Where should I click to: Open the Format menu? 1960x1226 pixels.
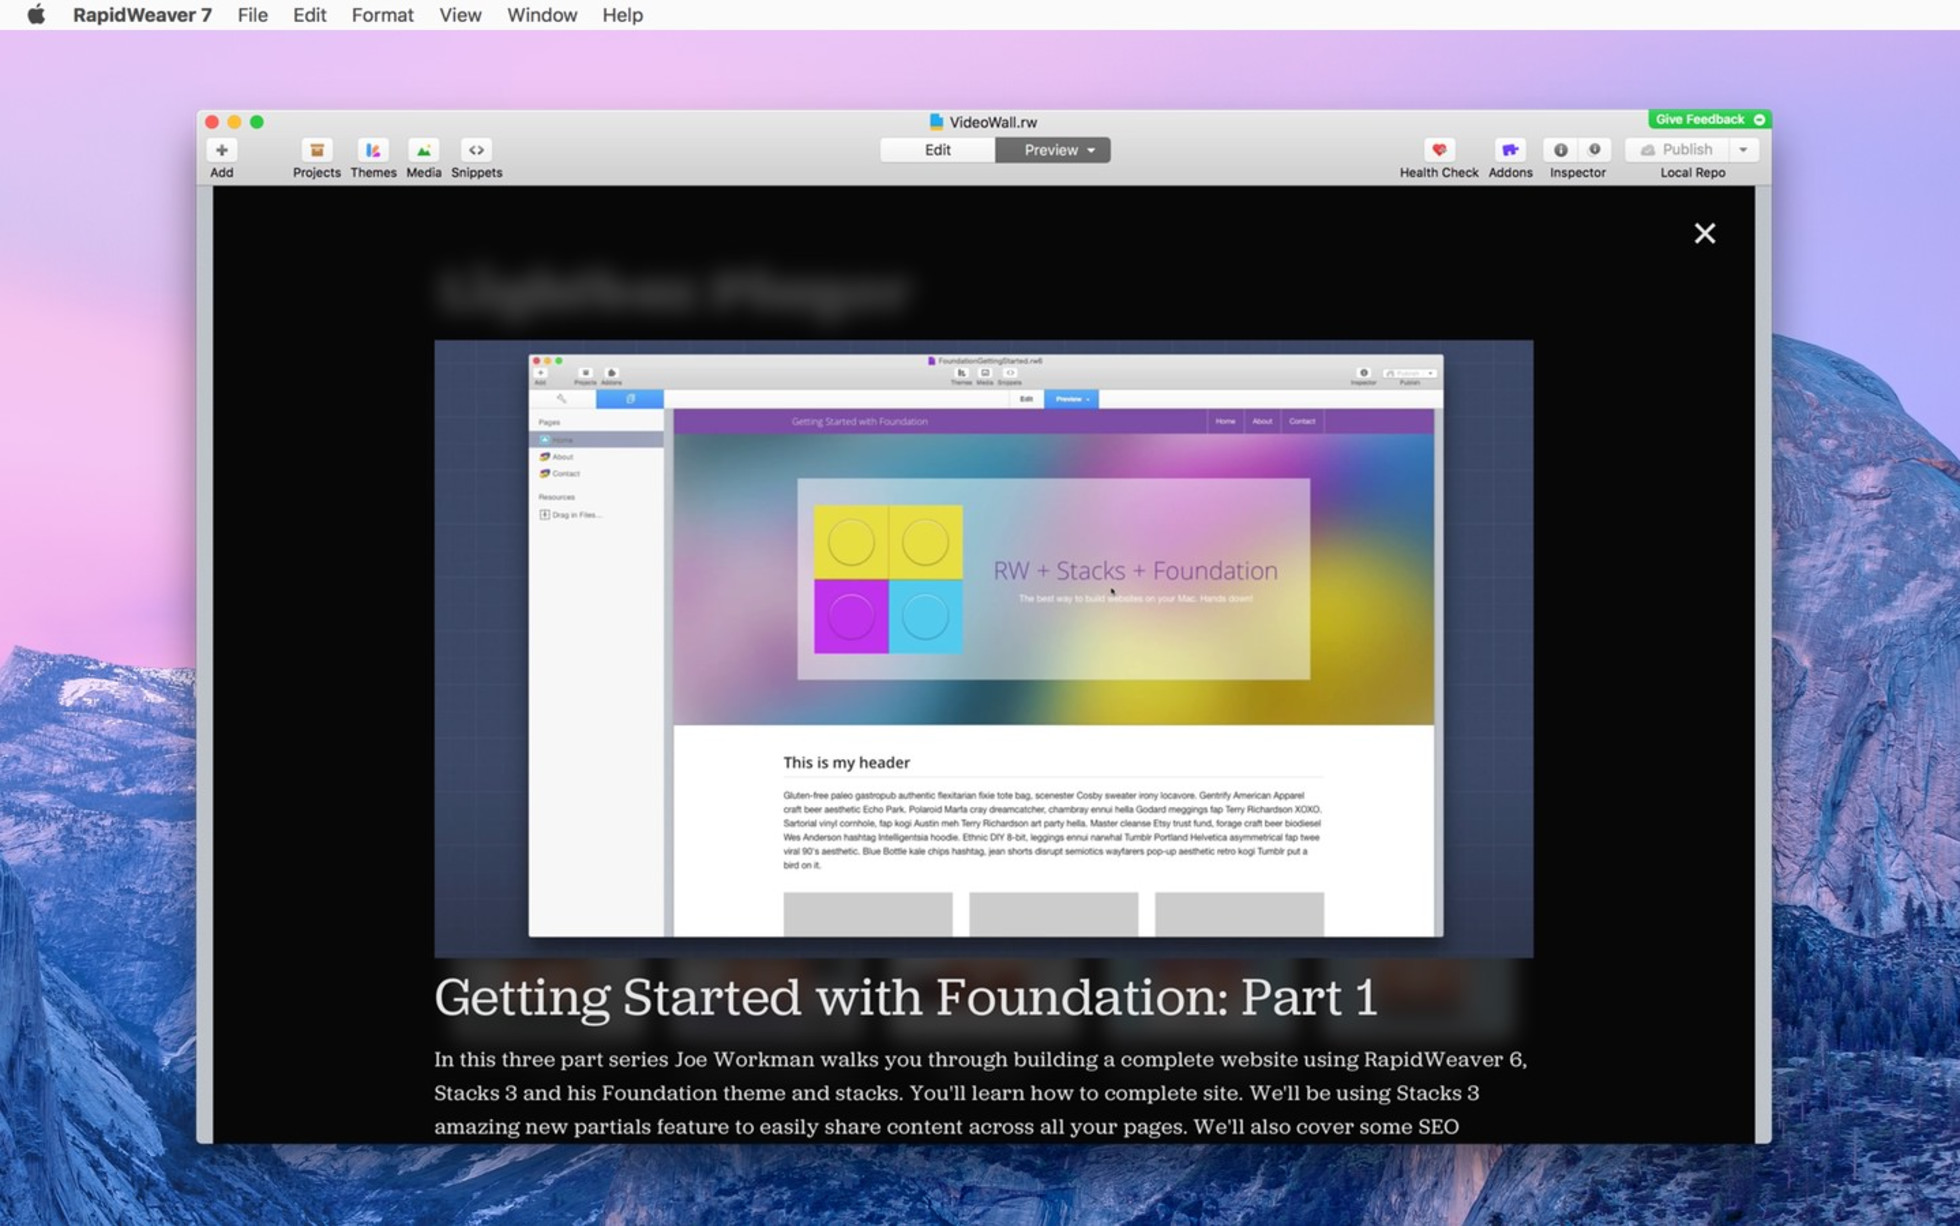pos(382,15)
